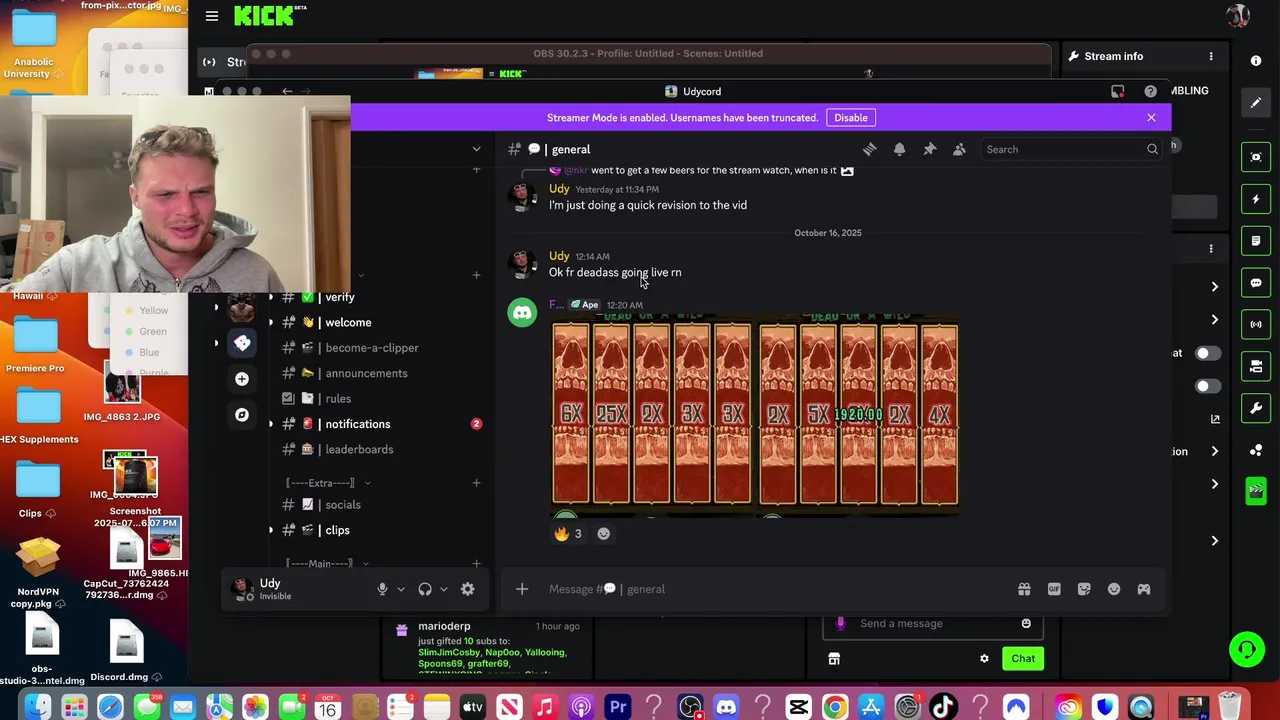1280x720 pixels.
Task: Open Discover servers compass icon
Action: (242, 414)
